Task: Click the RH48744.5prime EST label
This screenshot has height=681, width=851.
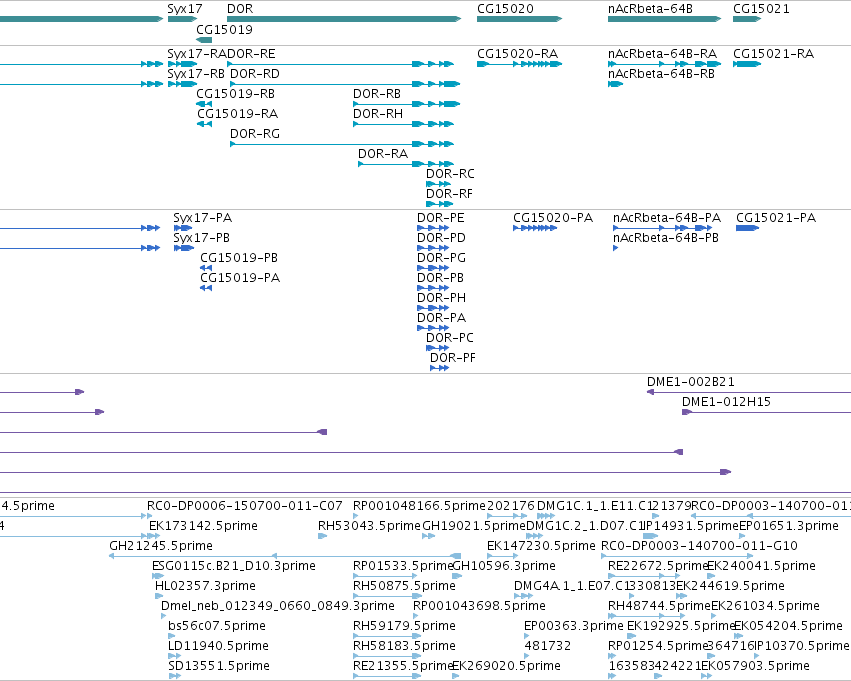Action: (x=659, y=607)
